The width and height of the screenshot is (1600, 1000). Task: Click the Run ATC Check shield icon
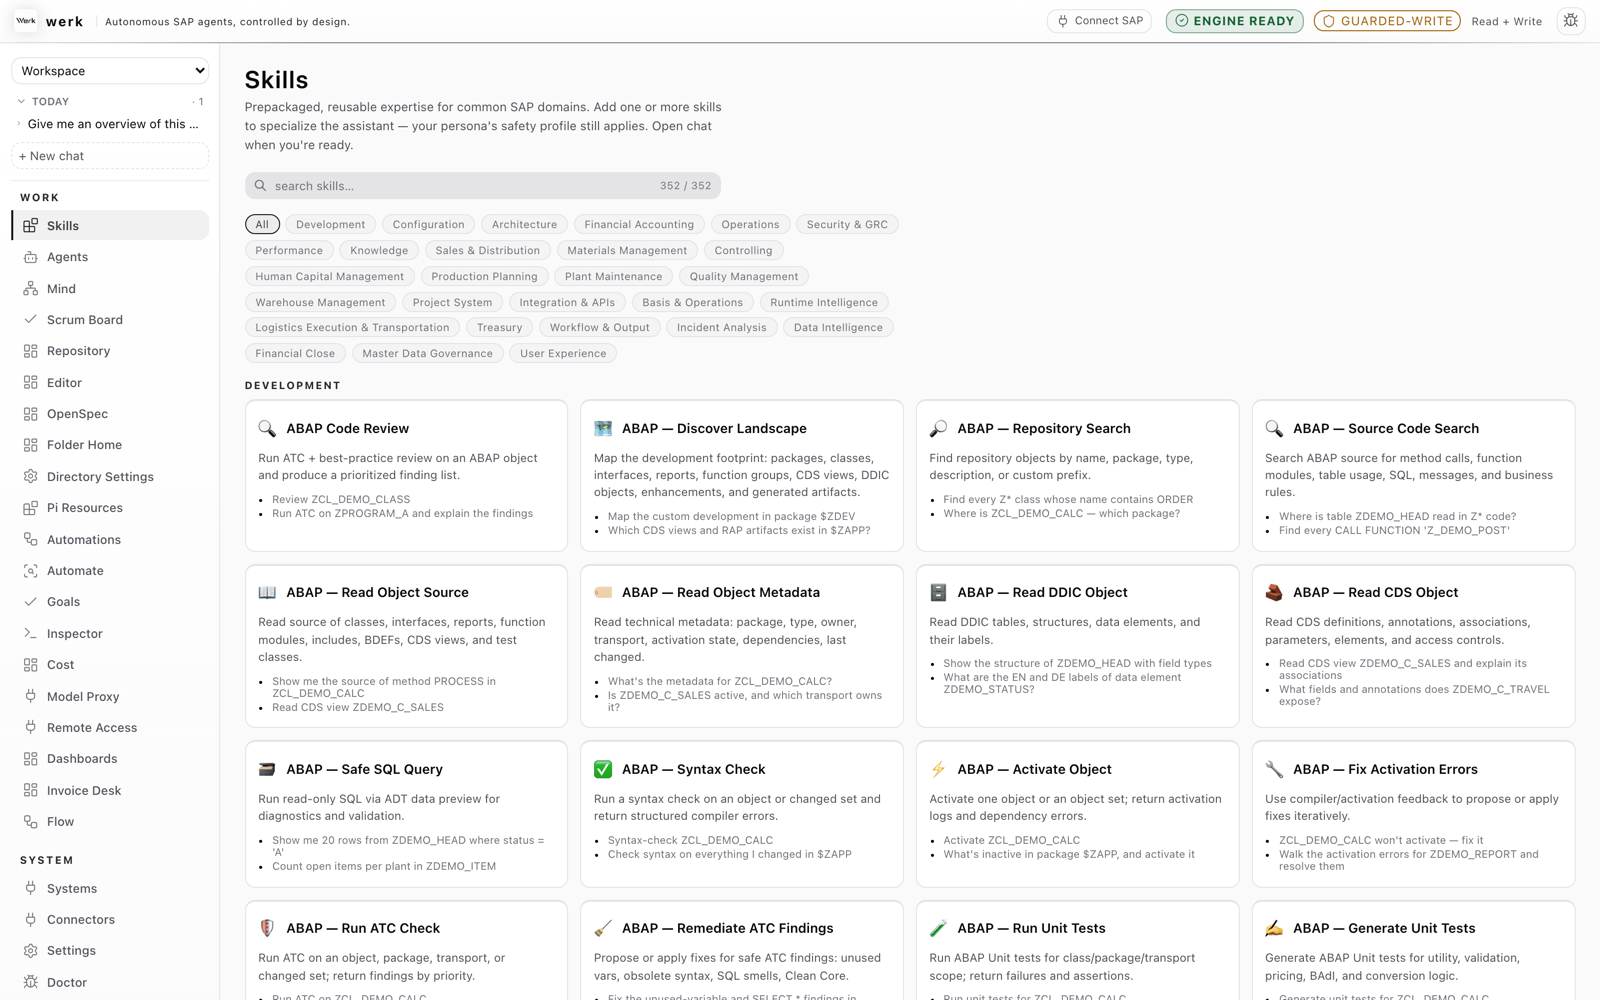coord(267,928)
